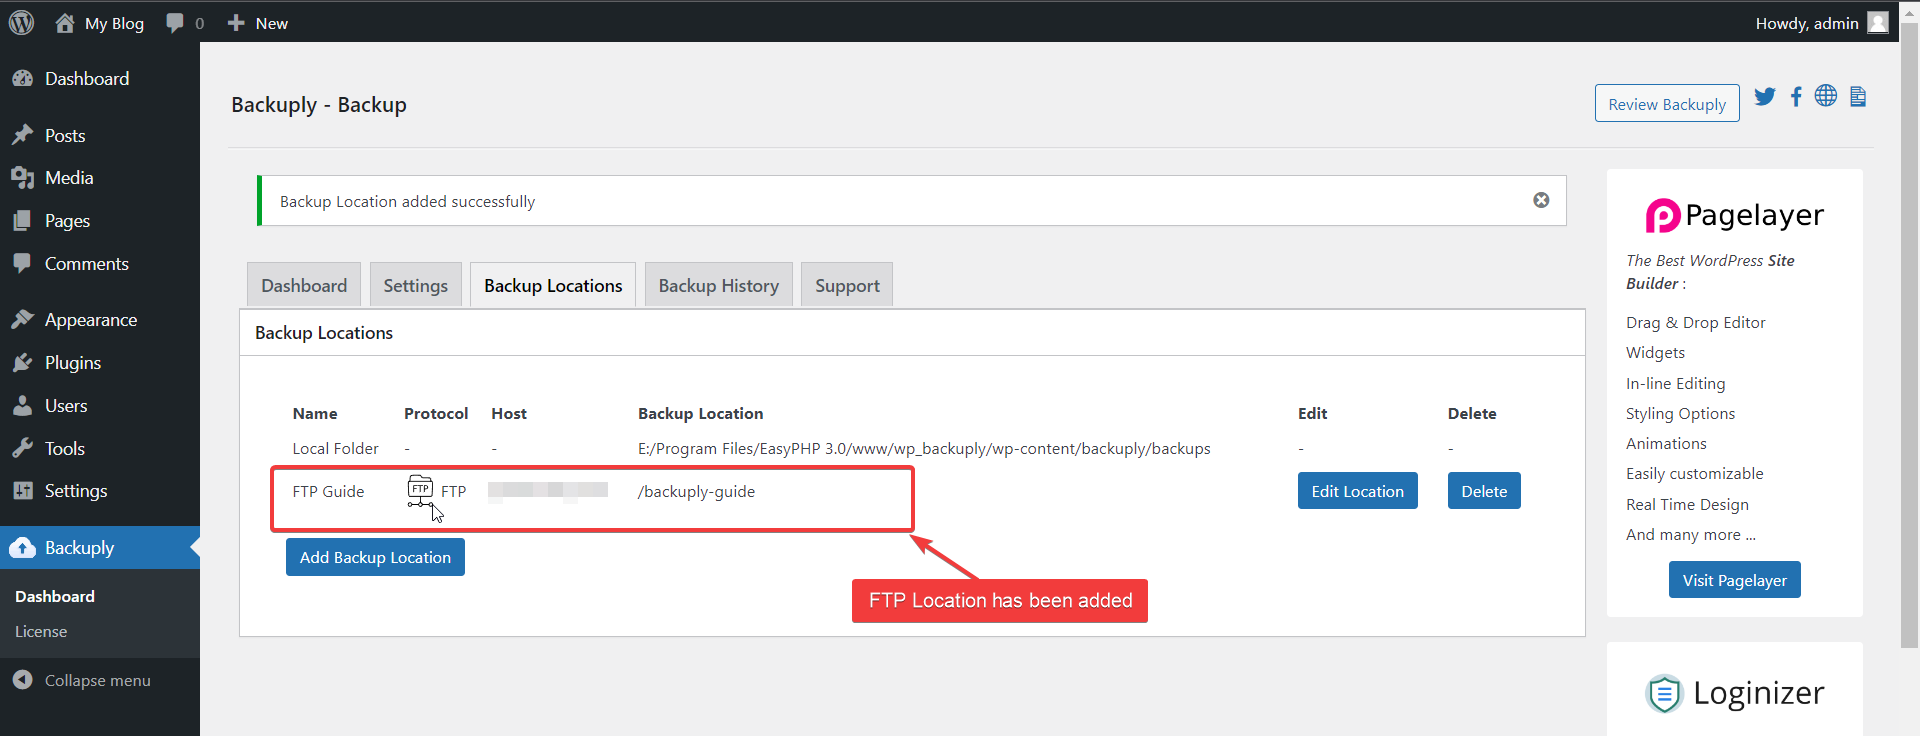The width and height of the screenshot is (1920, 736).
Task: Click the Pages icon in sidebar
Action: [x=22, y=221]
